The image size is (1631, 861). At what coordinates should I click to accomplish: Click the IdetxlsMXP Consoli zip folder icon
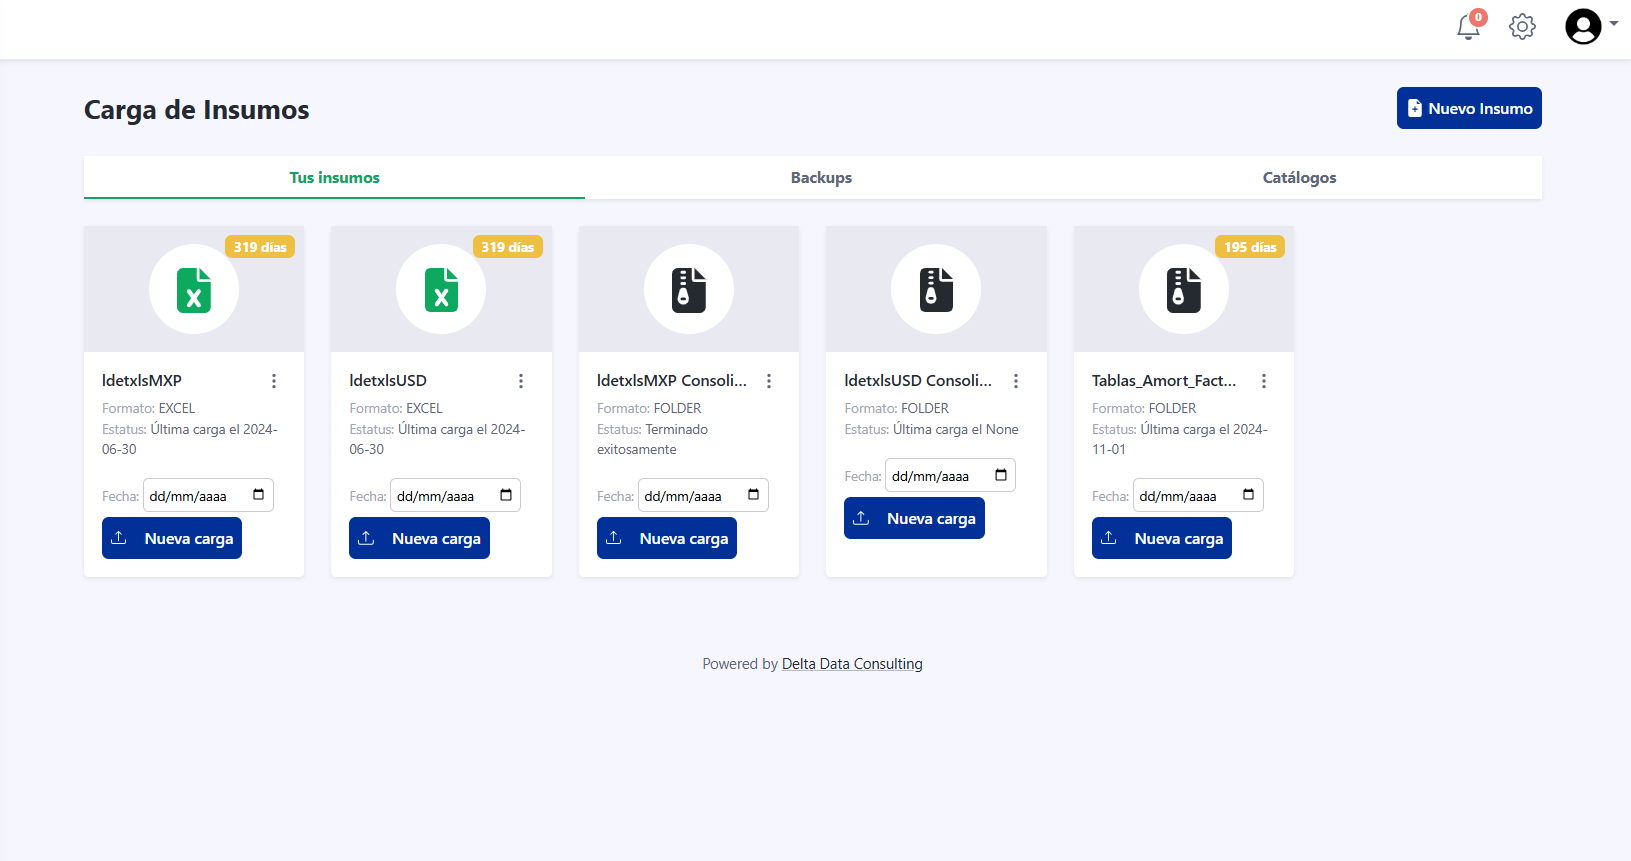[x=689, y=290]
